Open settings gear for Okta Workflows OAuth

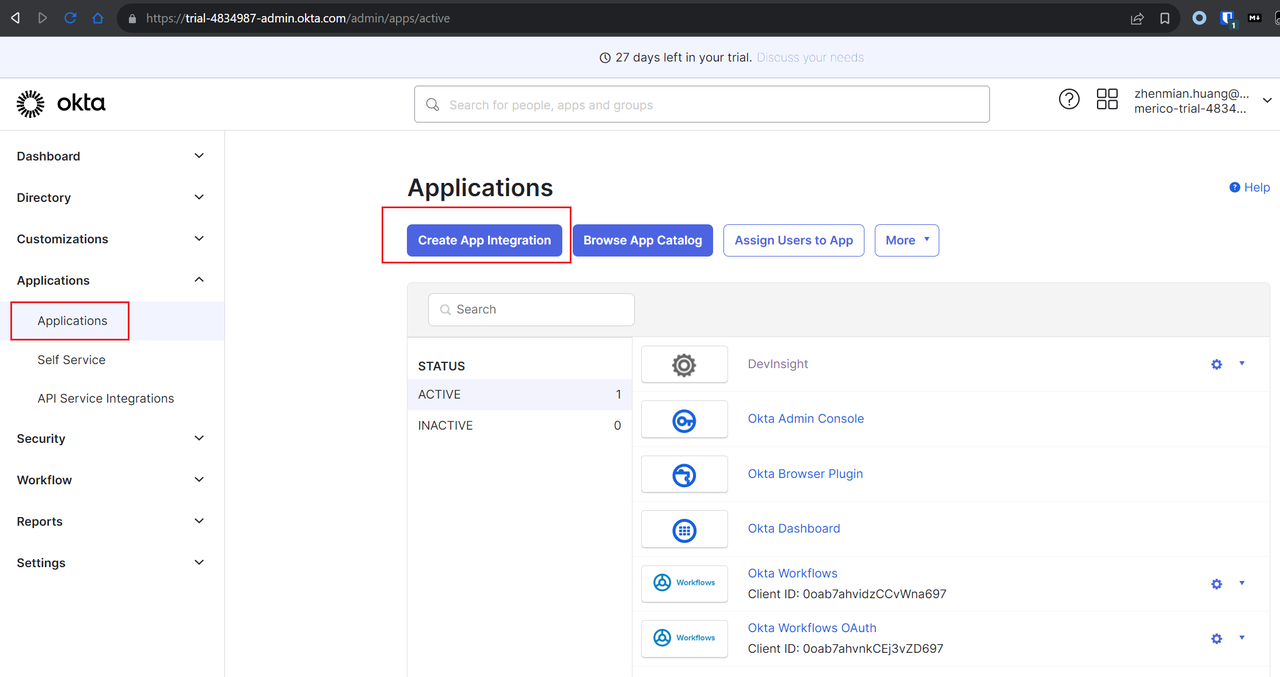pos(1216,638)
